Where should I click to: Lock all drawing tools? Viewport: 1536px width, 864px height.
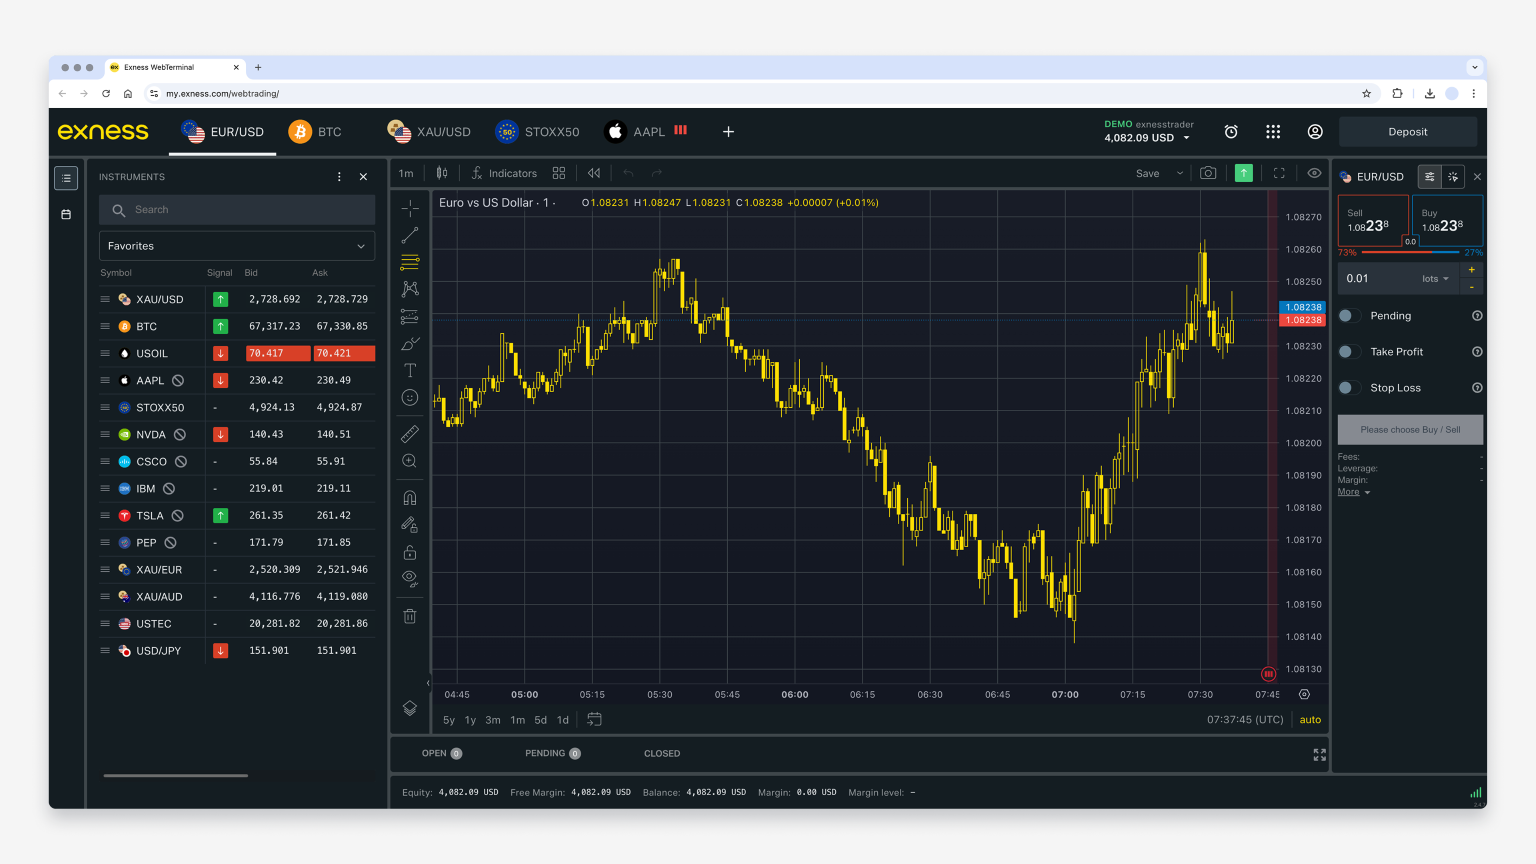pos(410,552)
